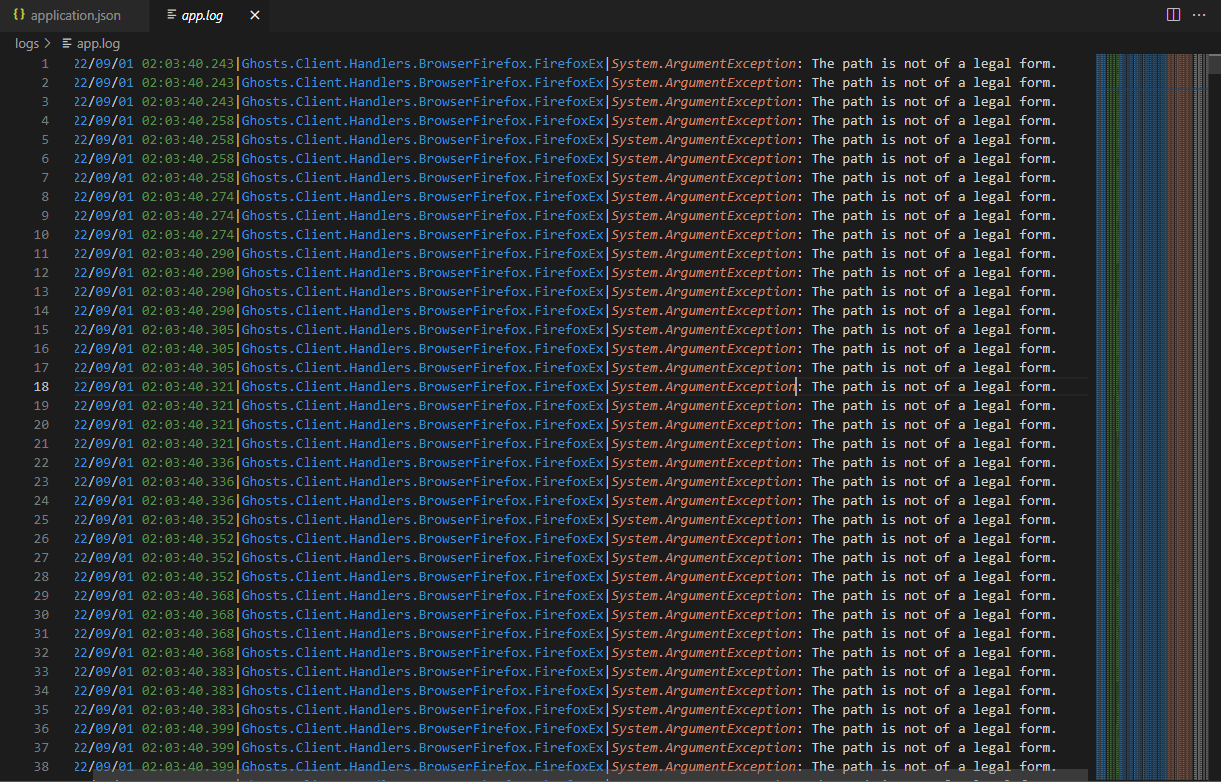Click message 'legal form.' on line 27

(x=1015, y=558)
